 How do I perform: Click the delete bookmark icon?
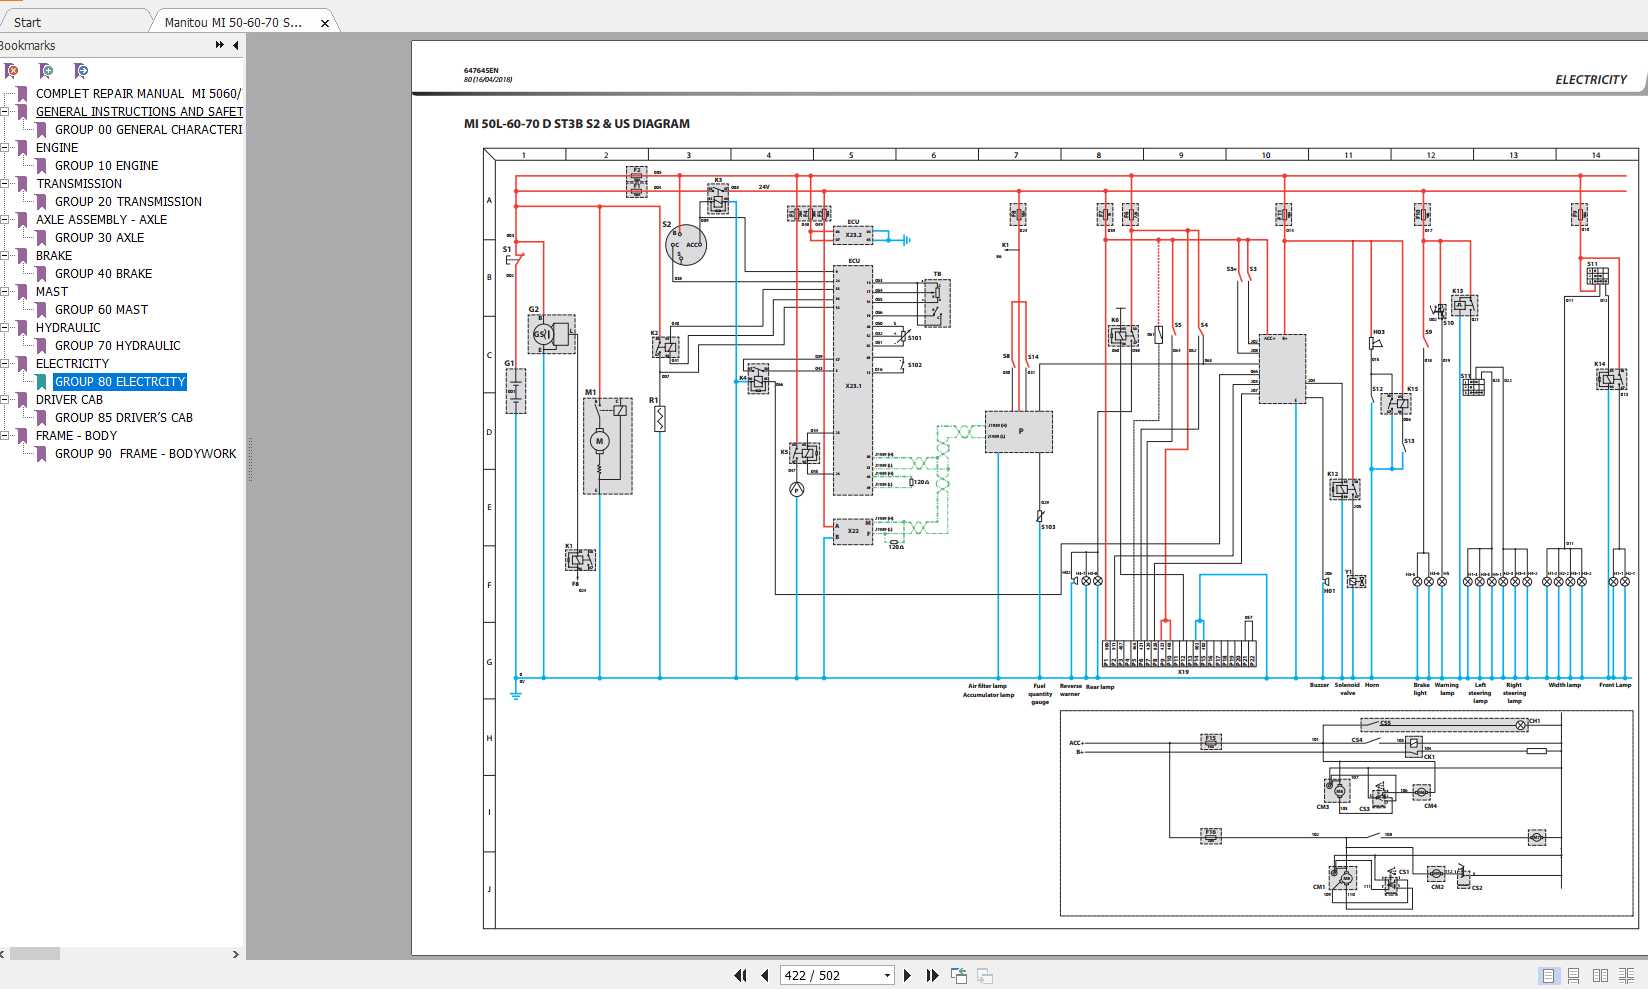tap(11, 71)
